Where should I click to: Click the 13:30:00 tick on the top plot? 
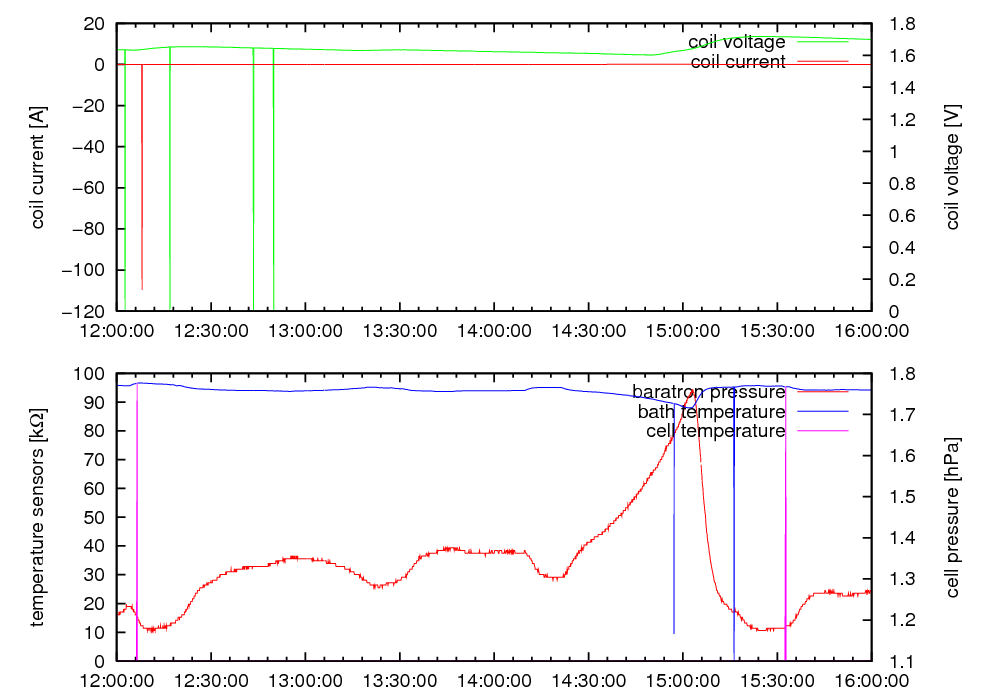pyautogui.click(x=400, y=329)
